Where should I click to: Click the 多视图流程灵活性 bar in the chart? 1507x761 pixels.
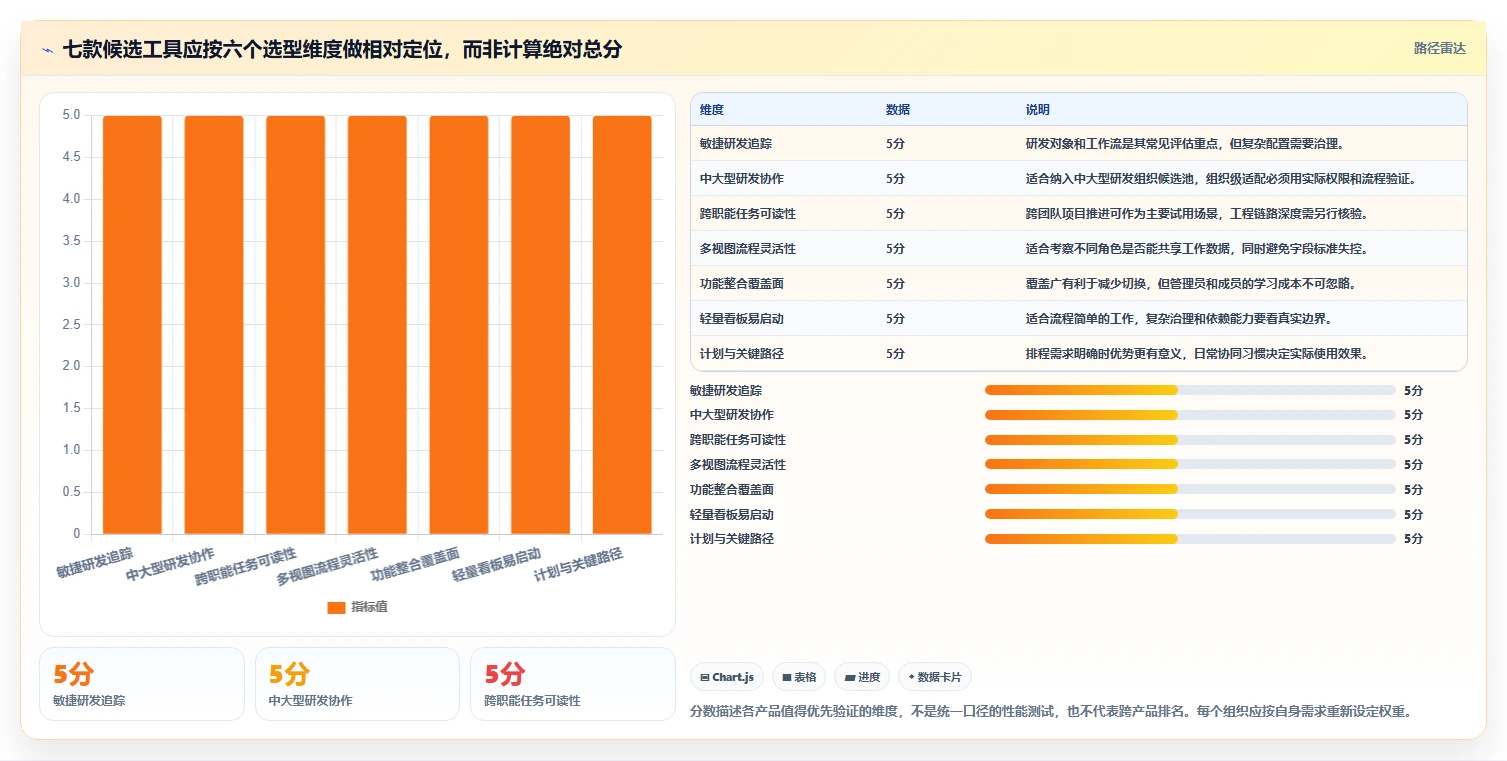377,325
